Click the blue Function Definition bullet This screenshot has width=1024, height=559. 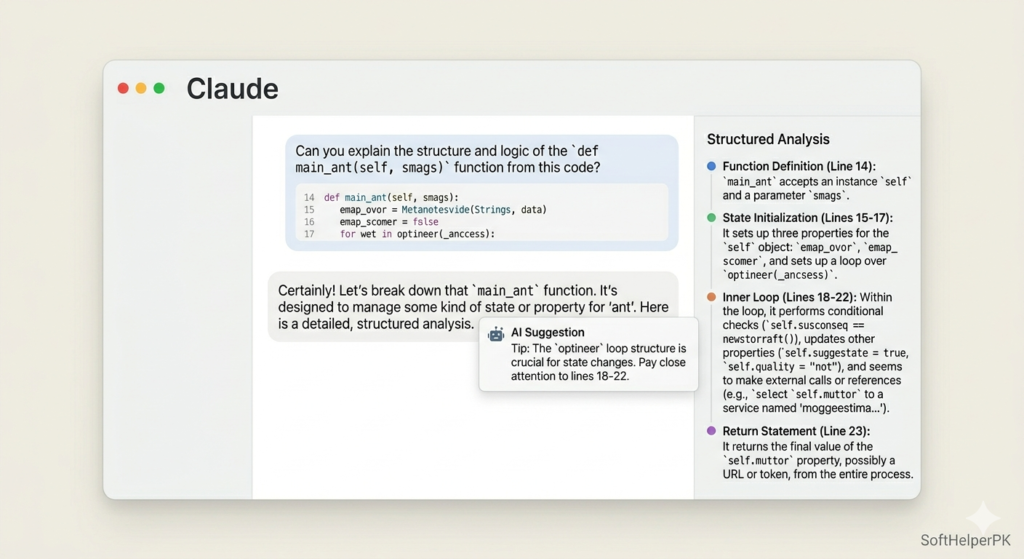tap(711, 166)
